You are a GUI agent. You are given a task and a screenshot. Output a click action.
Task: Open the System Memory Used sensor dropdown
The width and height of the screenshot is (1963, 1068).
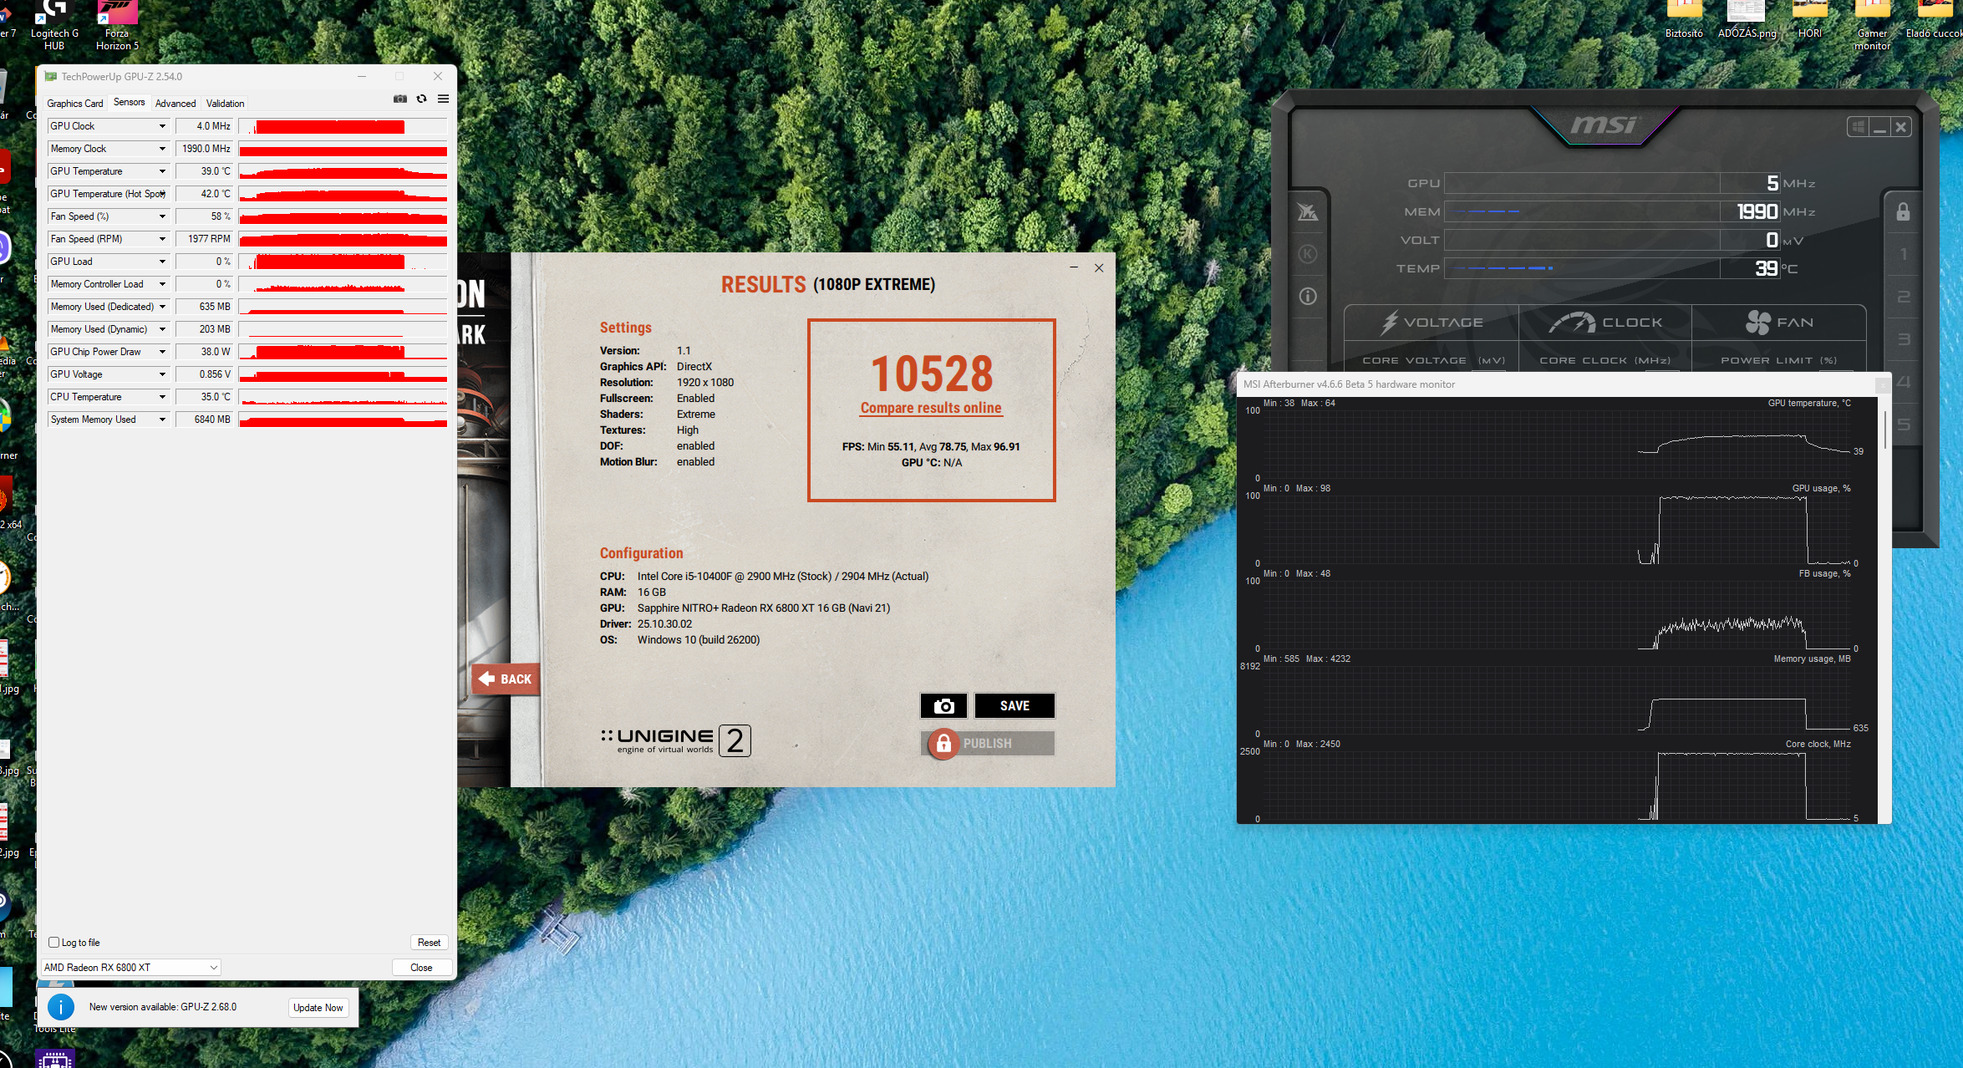click(162, 419)
